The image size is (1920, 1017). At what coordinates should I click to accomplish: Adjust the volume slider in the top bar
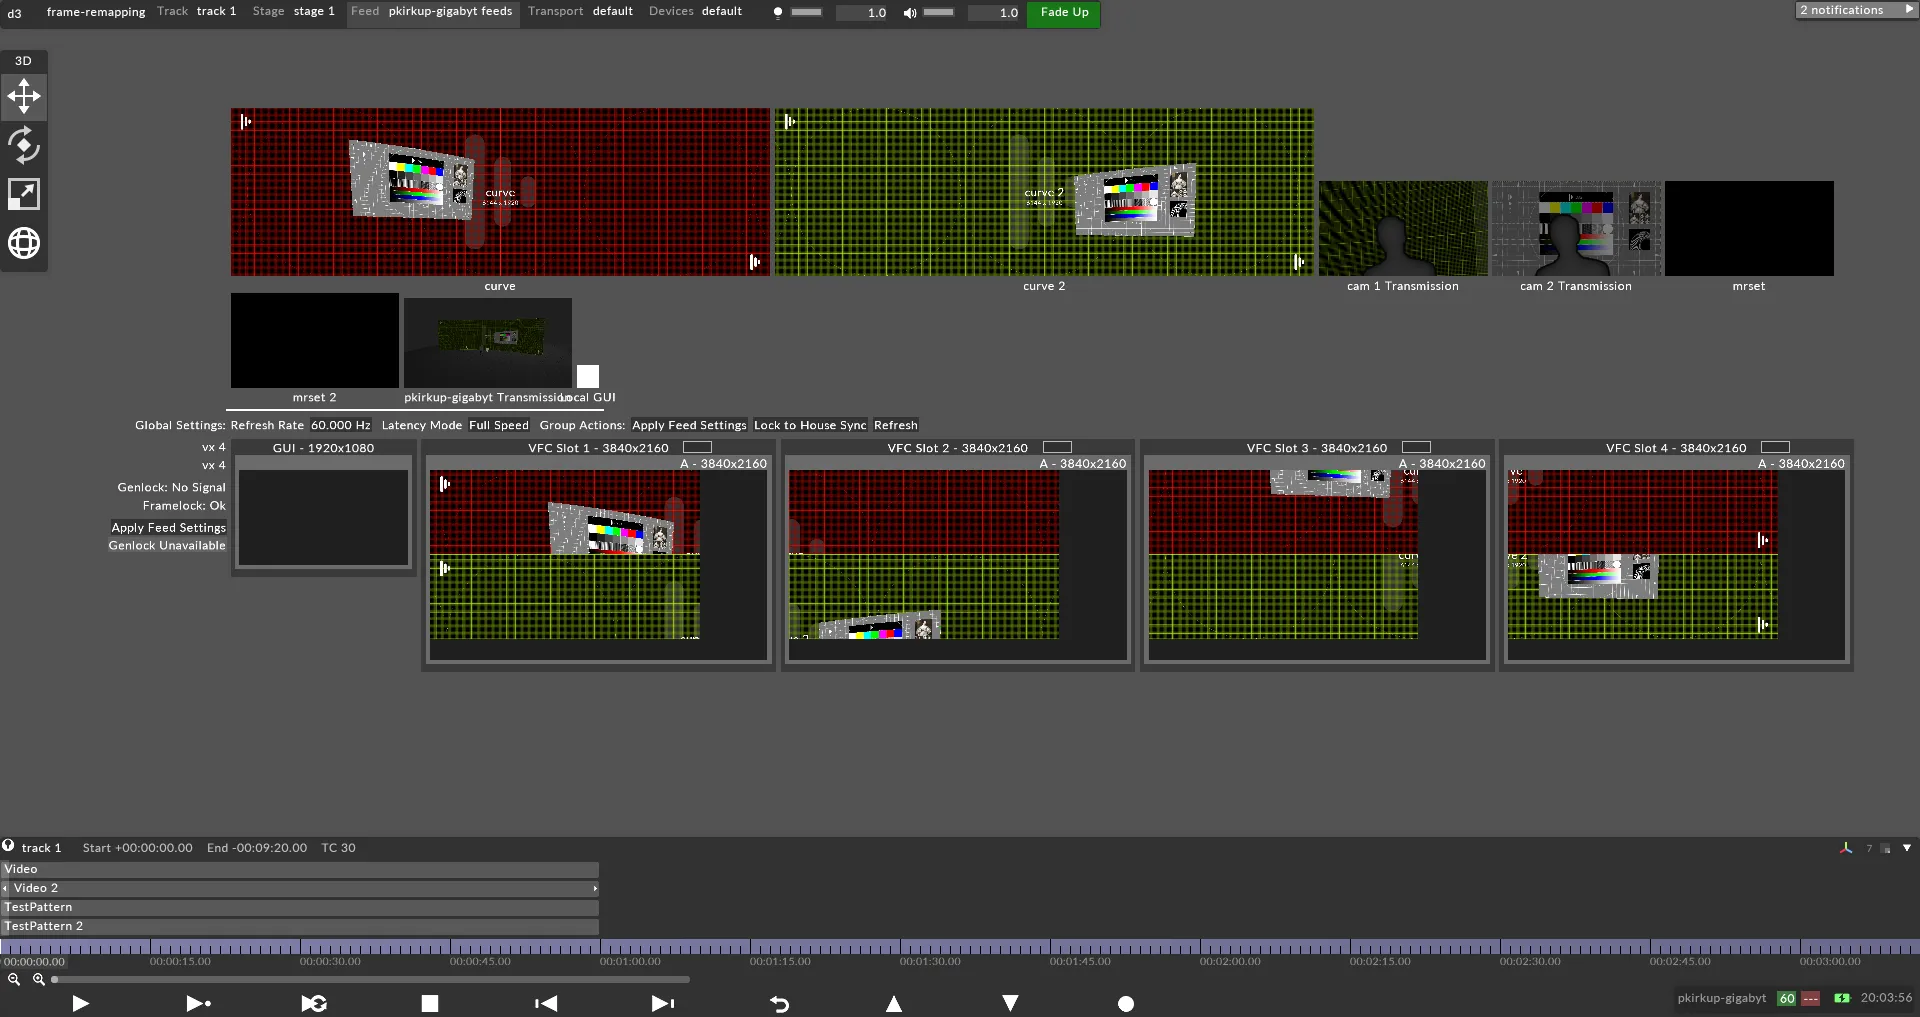pos(940,12)
